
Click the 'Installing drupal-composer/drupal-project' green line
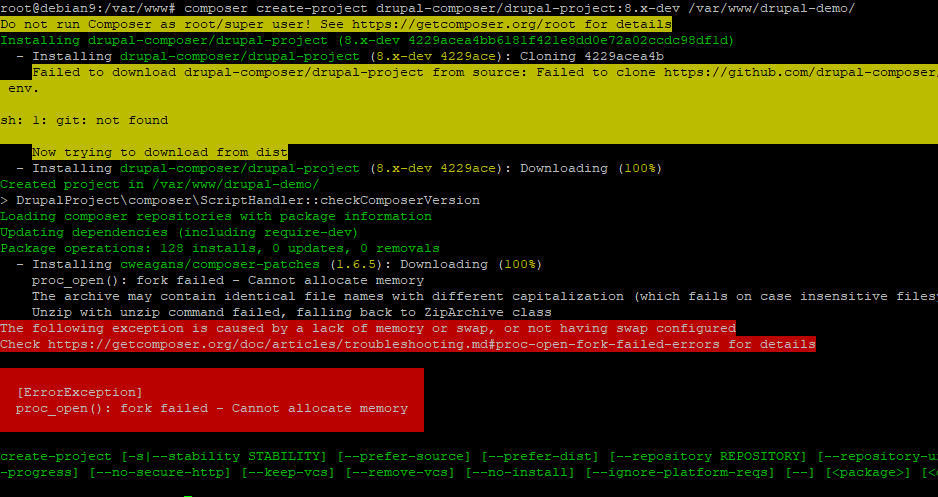click(x=367, y=41)
